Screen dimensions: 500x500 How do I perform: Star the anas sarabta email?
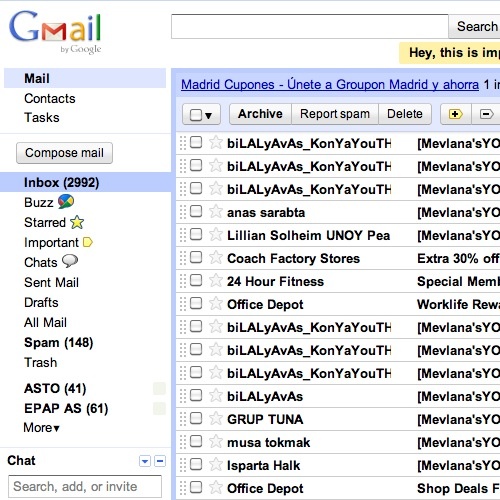point(216,212)
